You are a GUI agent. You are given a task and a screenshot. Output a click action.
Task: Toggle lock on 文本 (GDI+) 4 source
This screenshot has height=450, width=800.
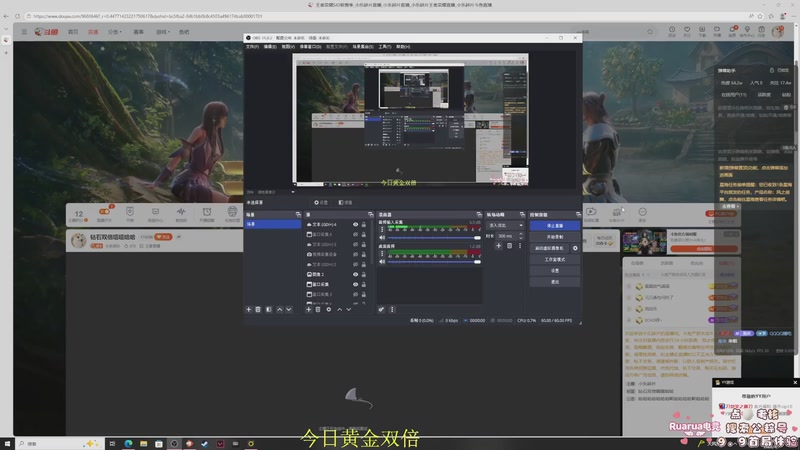[364, 224]
